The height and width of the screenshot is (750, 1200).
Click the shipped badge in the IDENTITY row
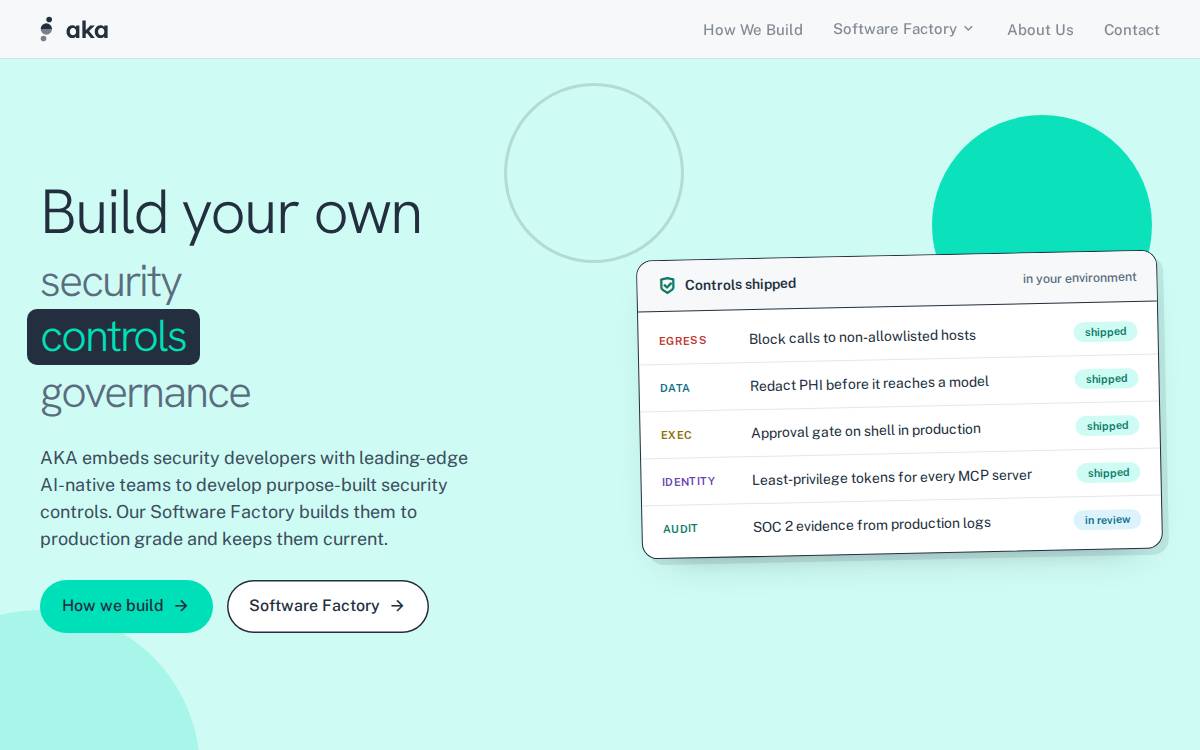coord(1108,473)
